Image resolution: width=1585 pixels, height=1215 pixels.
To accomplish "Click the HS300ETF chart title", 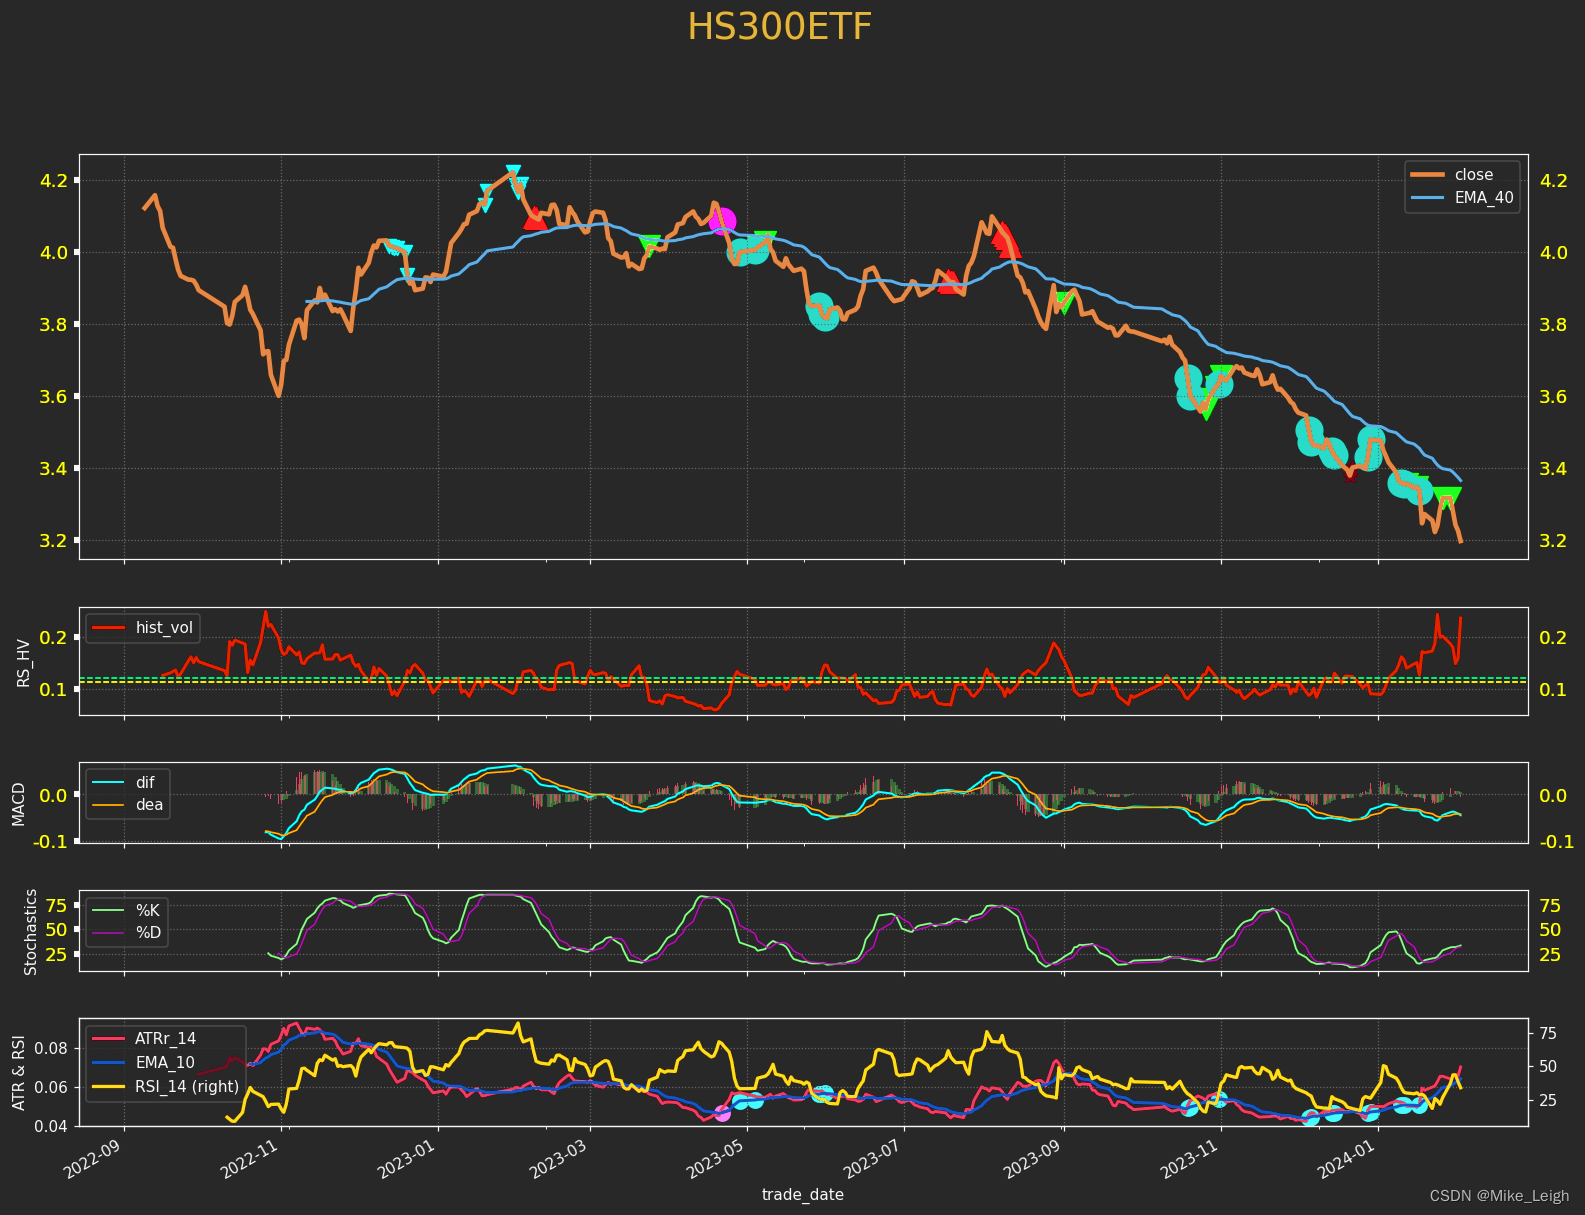I will click(779, 27).
